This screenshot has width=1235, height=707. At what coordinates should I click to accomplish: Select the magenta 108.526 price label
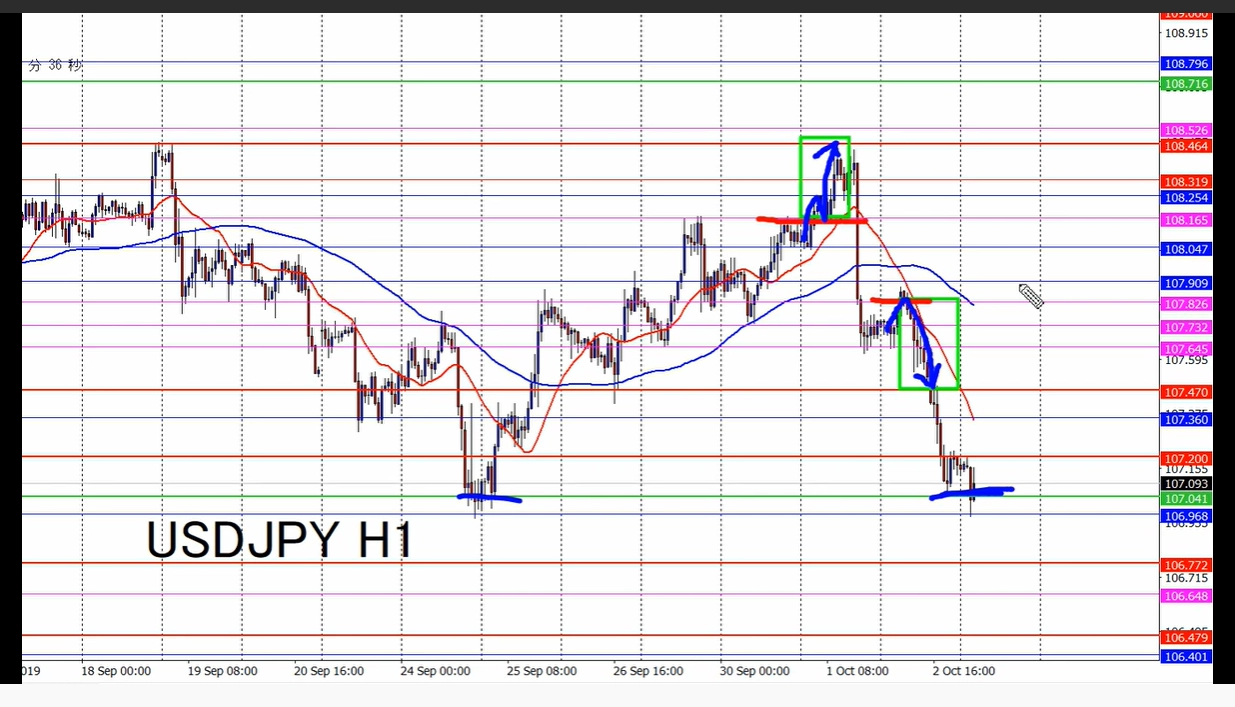1185,130
